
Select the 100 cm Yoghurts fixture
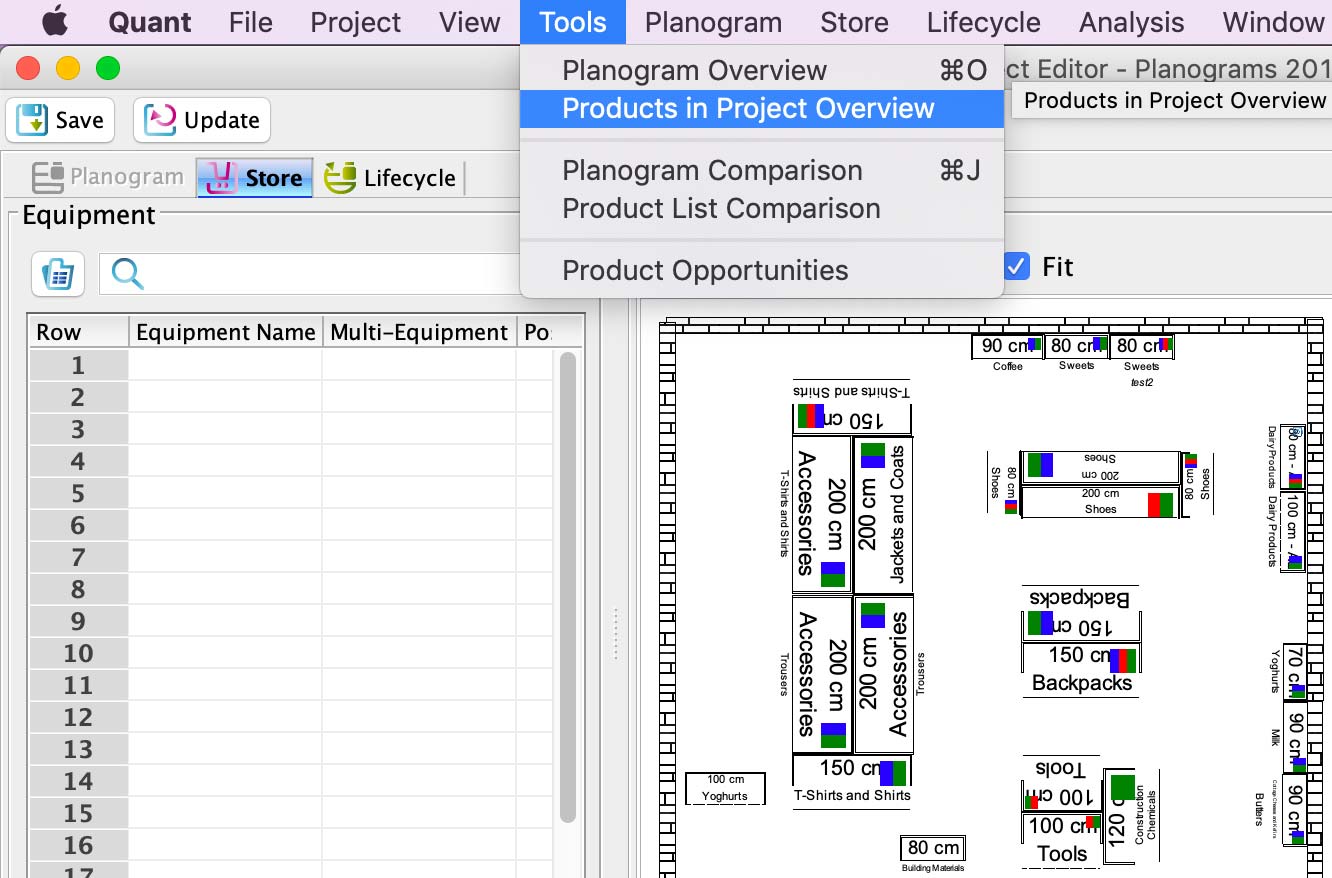(725, 787)
